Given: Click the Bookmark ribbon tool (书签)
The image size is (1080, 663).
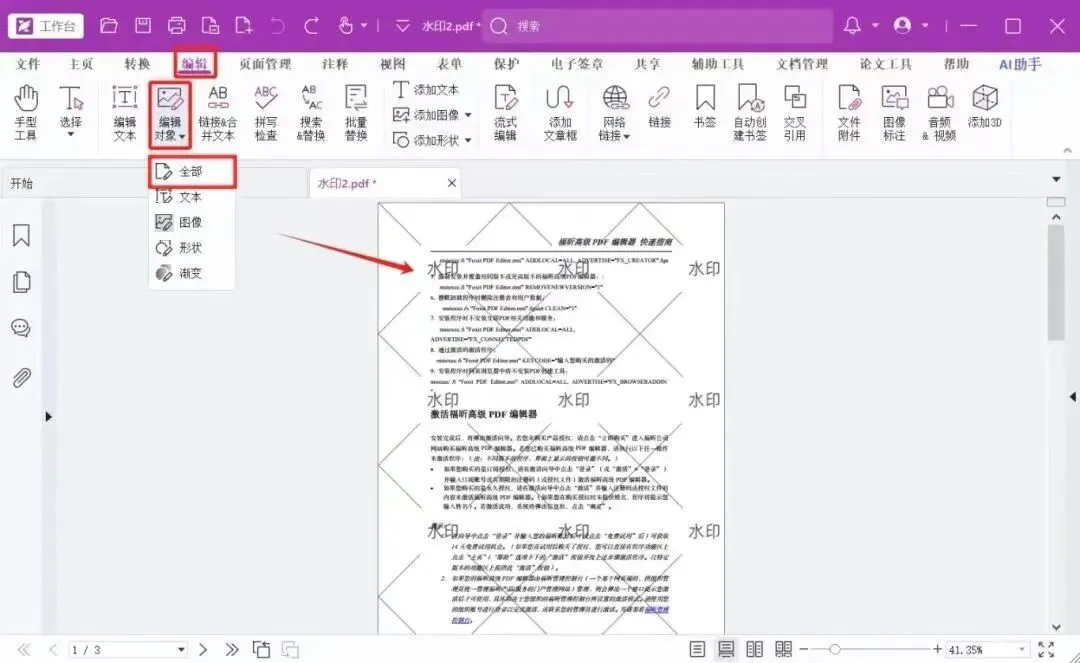Looking at the screenshot, I should 705,107.
